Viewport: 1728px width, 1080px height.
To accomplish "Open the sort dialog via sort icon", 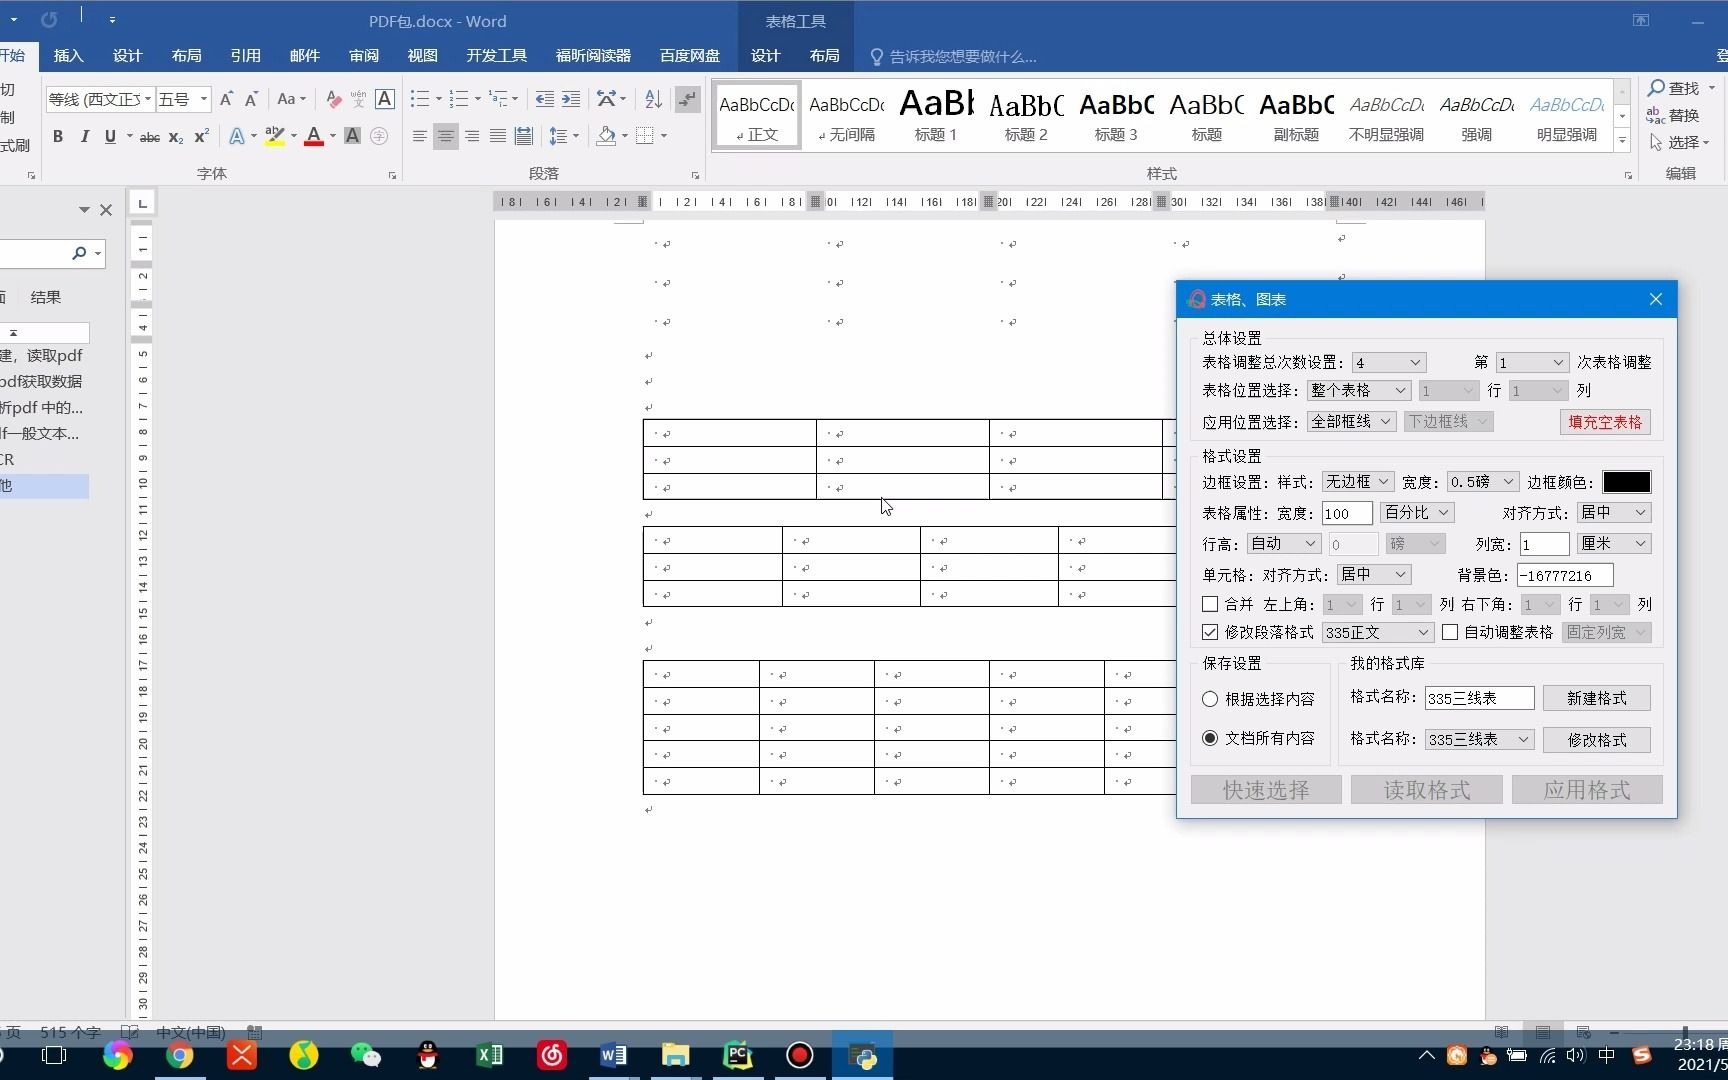I will click(652, 99).
